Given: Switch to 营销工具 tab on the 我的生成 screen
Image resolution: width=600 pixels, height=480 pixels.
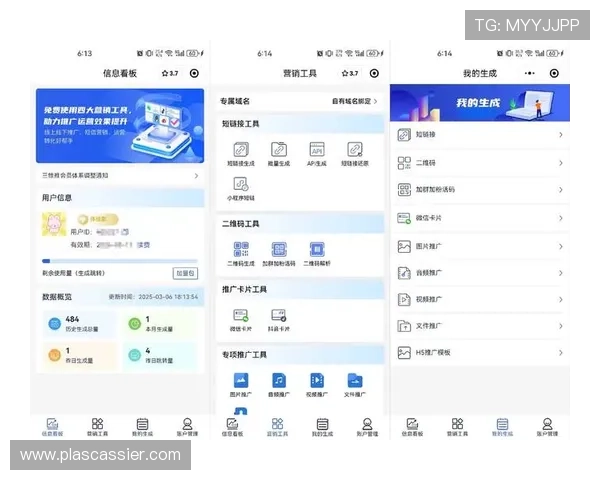Looking at the screenshot, I should point(457,427).
